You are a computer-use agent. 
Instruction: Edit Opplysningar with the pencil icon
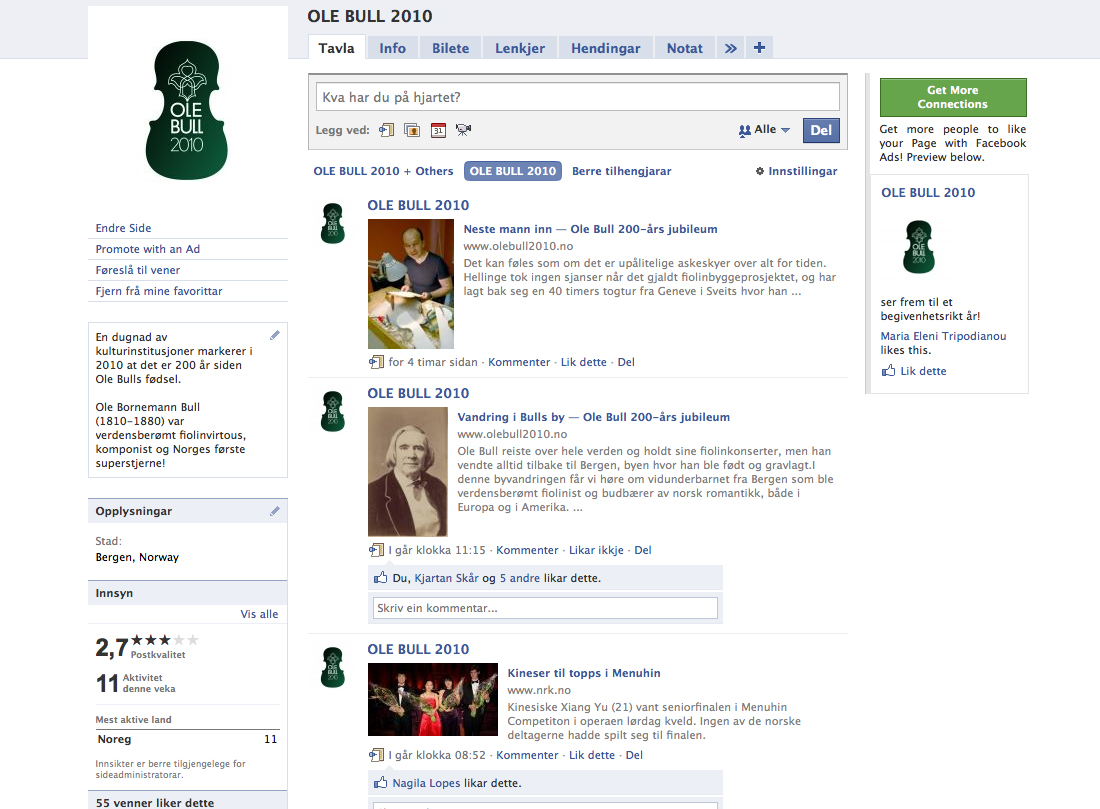274,512
